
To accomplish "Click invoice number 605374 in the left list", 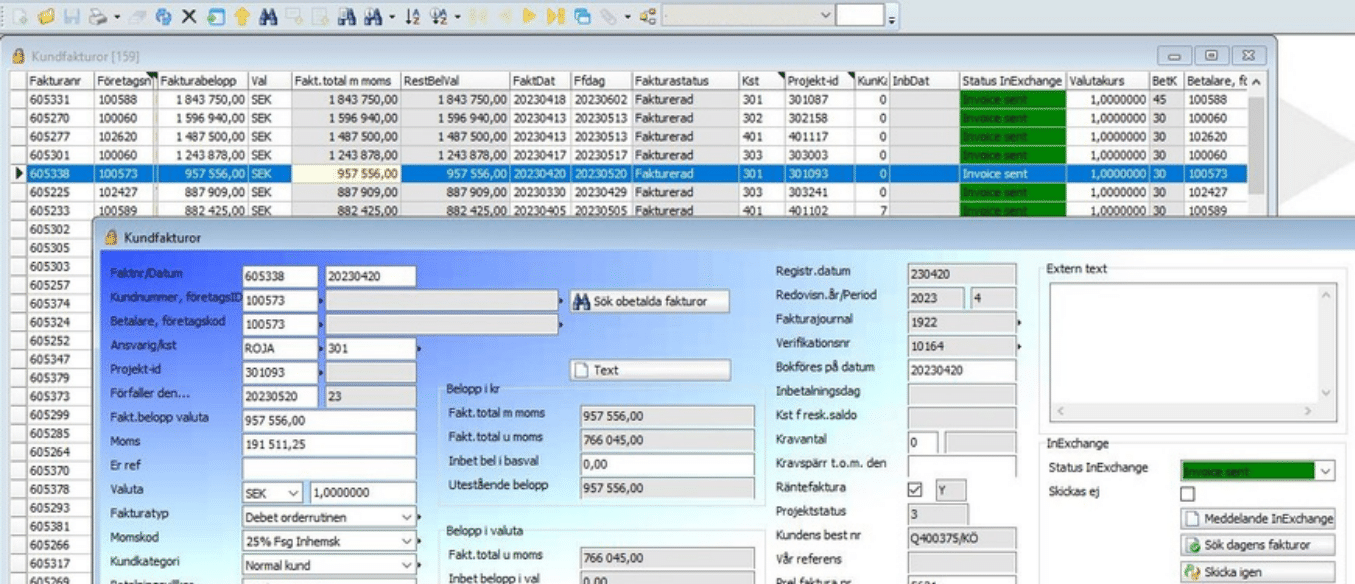I will tap(49, 304).
